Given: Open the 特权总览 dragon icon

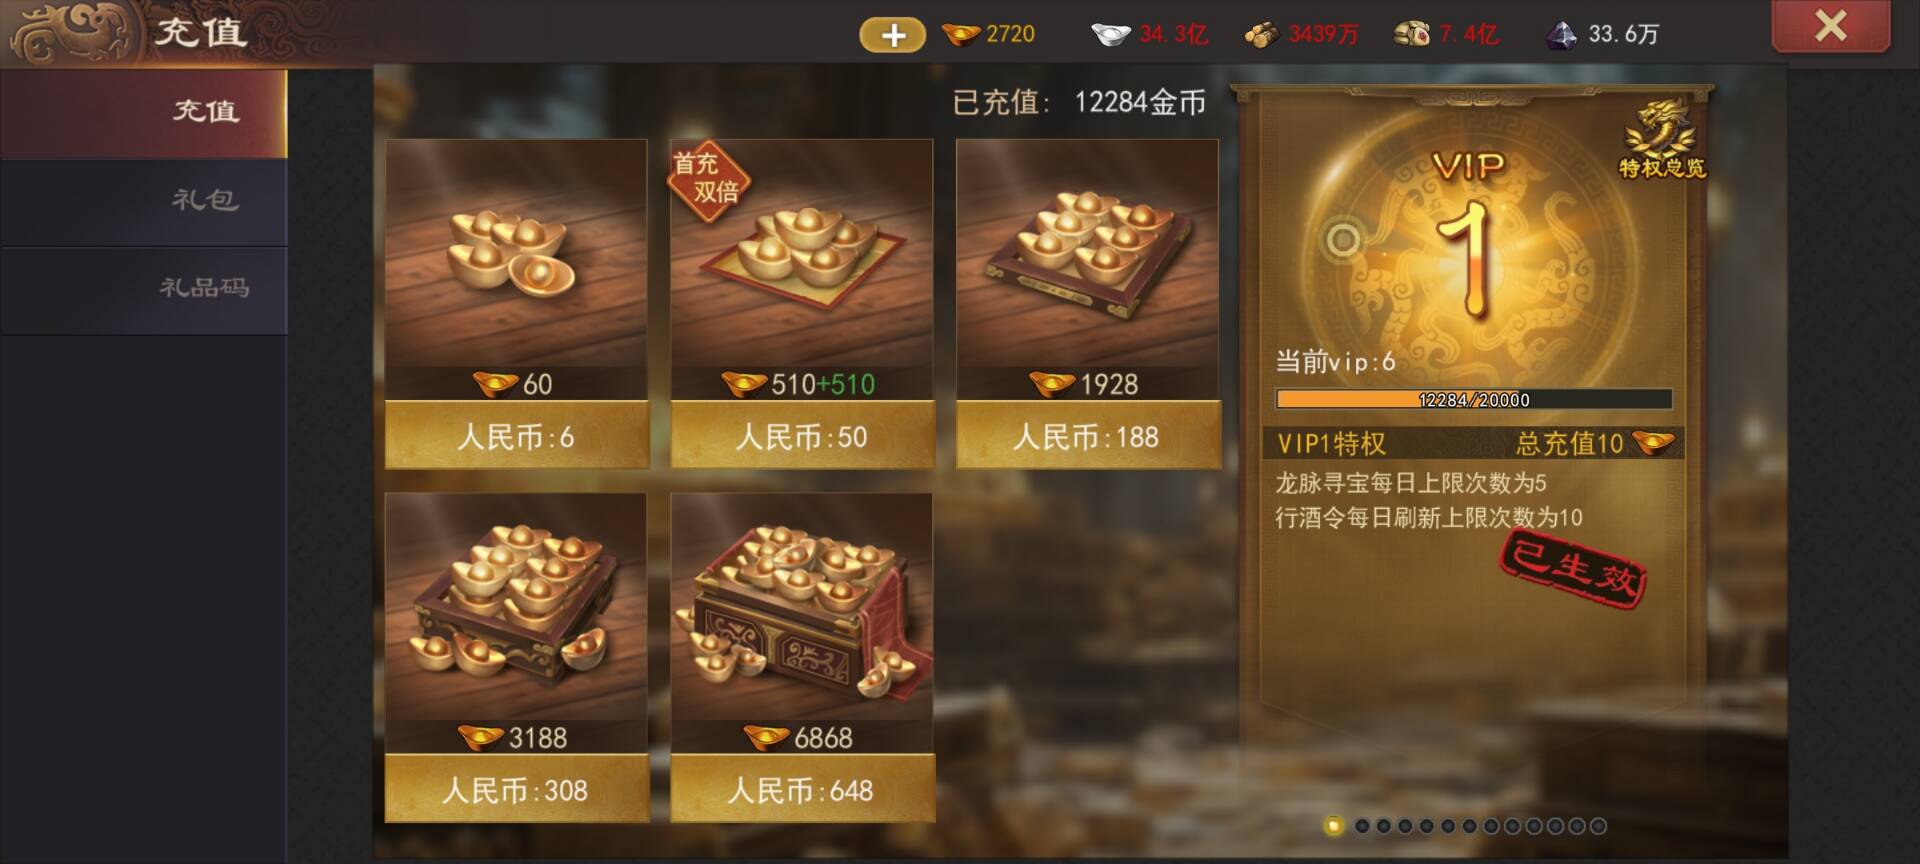Looking at the screenshot, I should (x=1662, y=140).
